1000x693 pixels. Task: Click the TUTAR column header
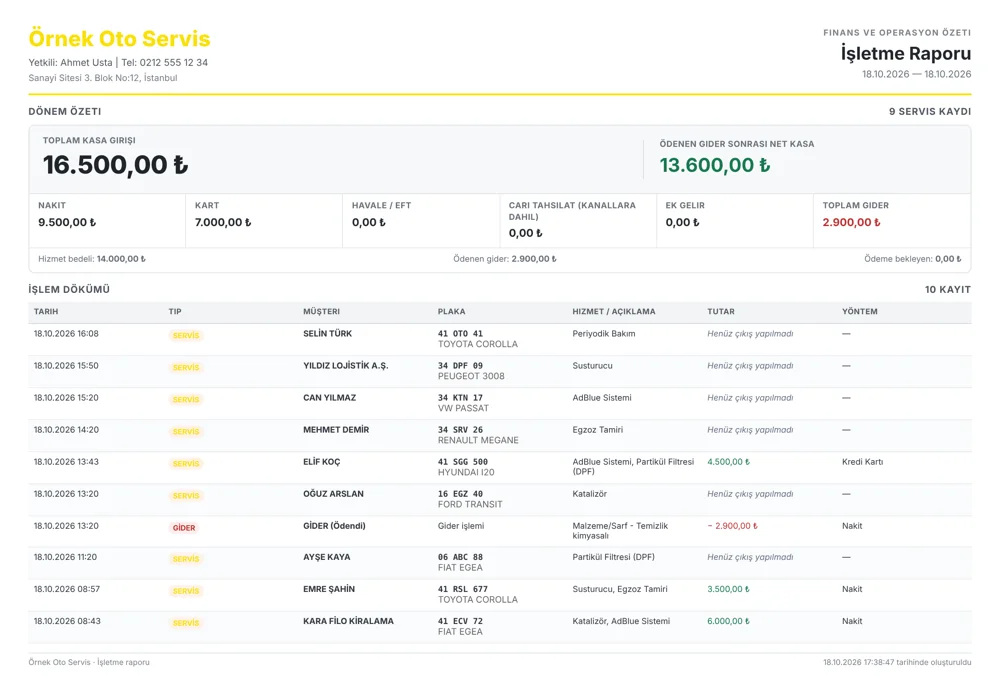[721, 312]
